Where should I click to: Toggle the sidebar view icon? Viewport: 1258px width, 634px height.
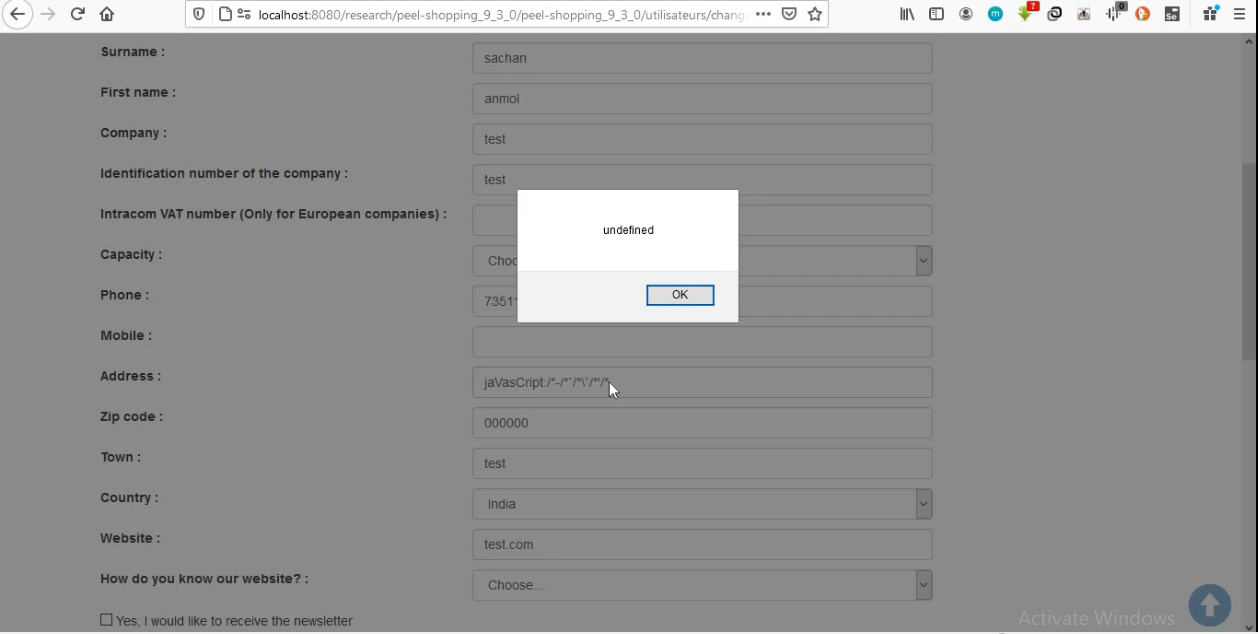pos(936,14)
